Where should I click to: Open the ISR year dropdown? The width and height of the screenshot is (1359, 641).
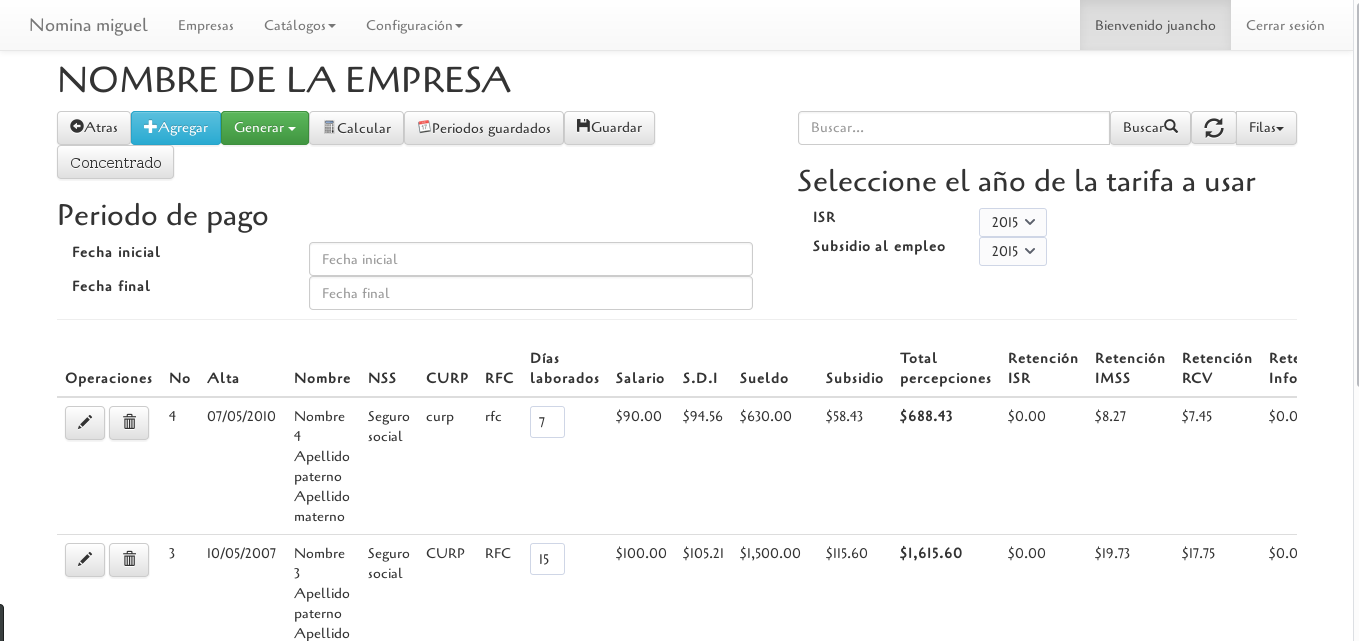(x=1012, y=222)
